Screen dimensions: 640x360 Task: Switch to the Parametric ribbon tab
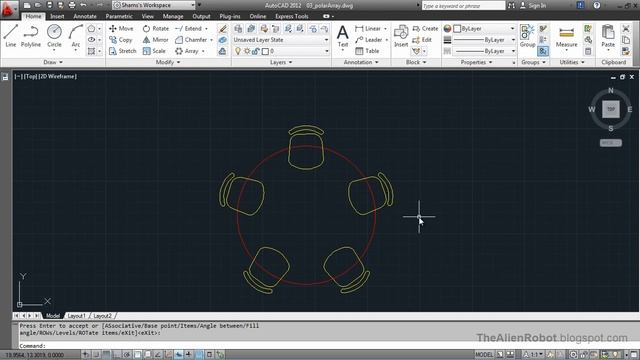tap(119, 16)
